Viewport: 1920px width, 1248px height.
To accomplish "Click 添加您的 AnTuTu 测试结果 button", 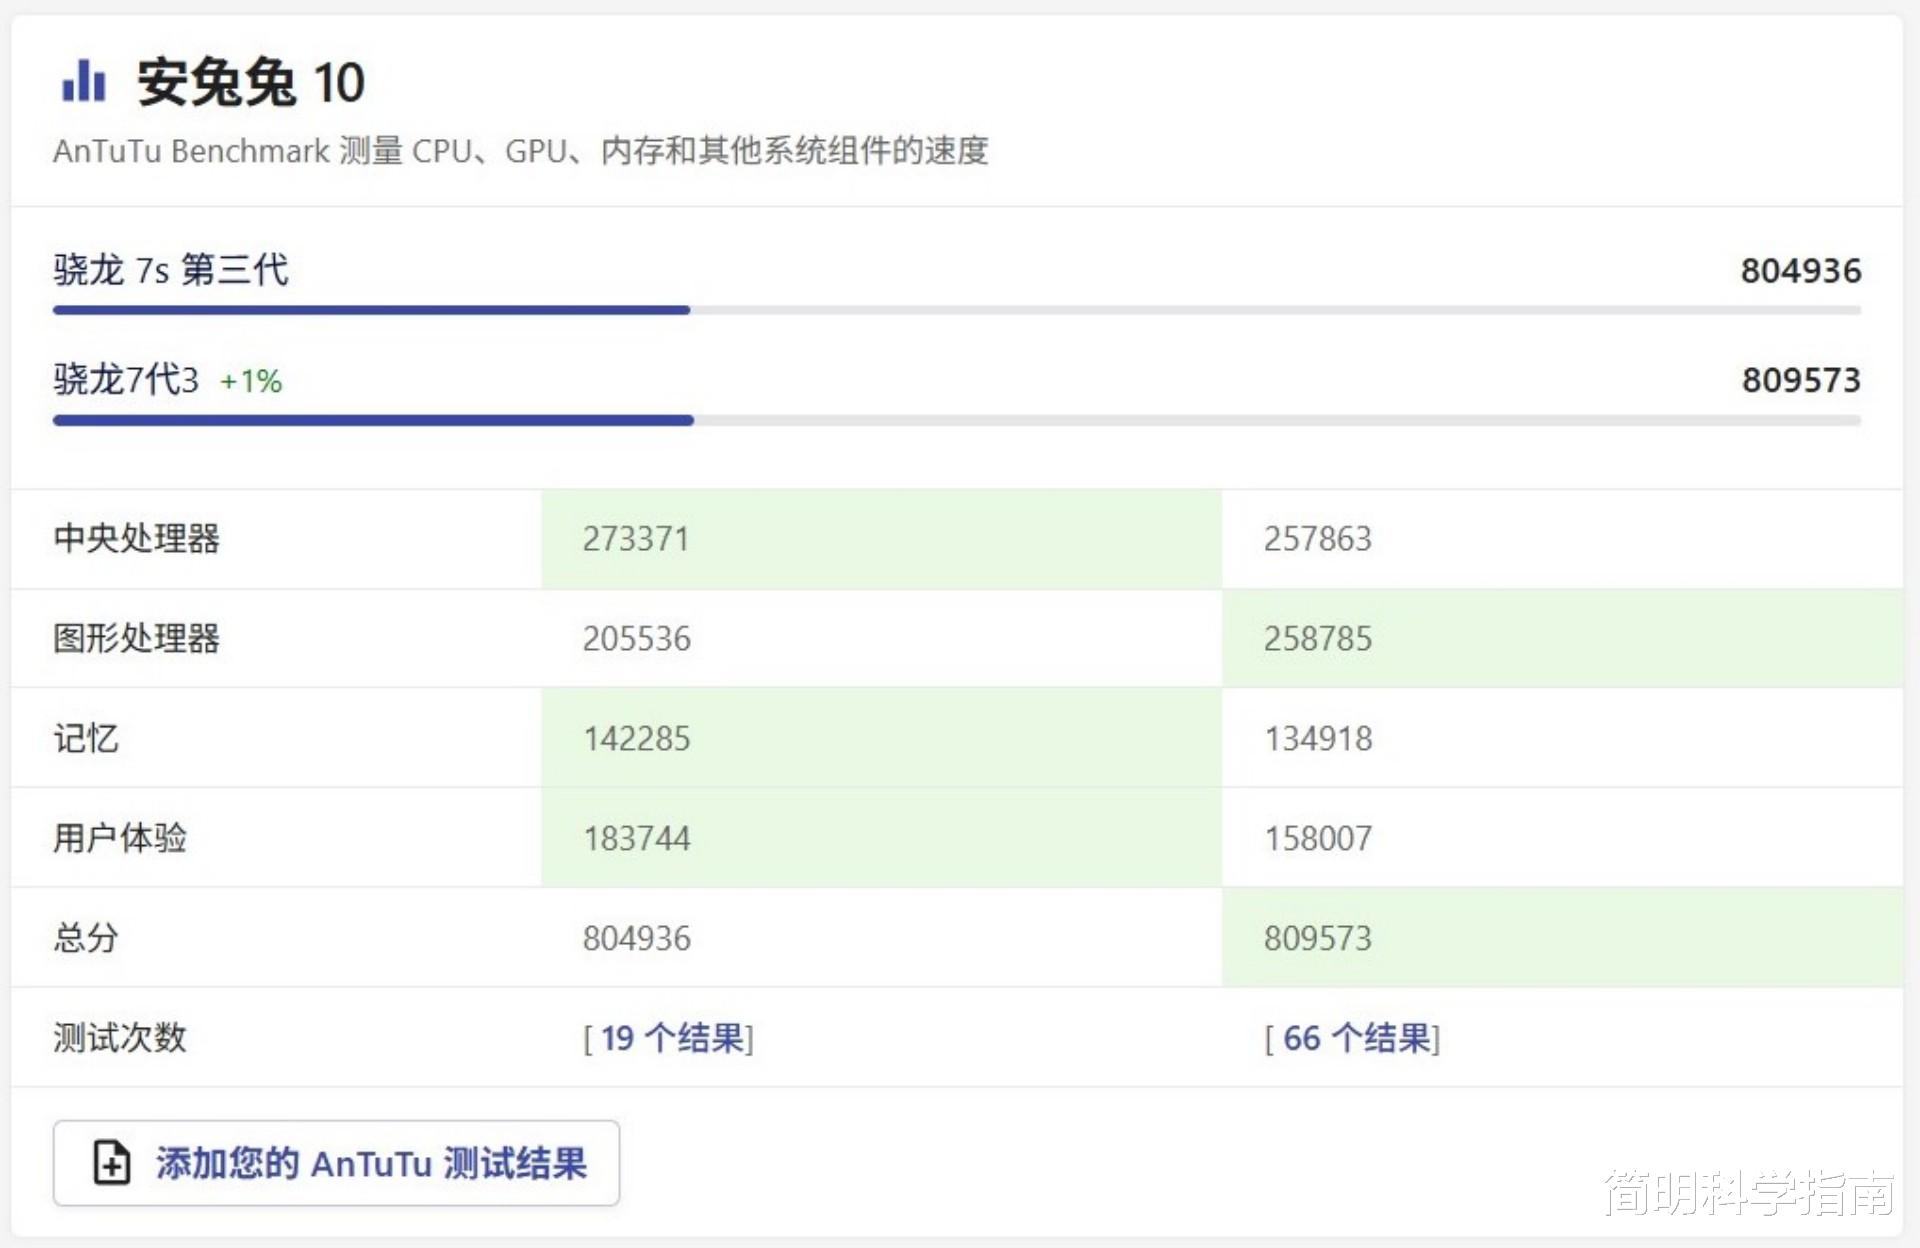I will [x=336, y=1163].
